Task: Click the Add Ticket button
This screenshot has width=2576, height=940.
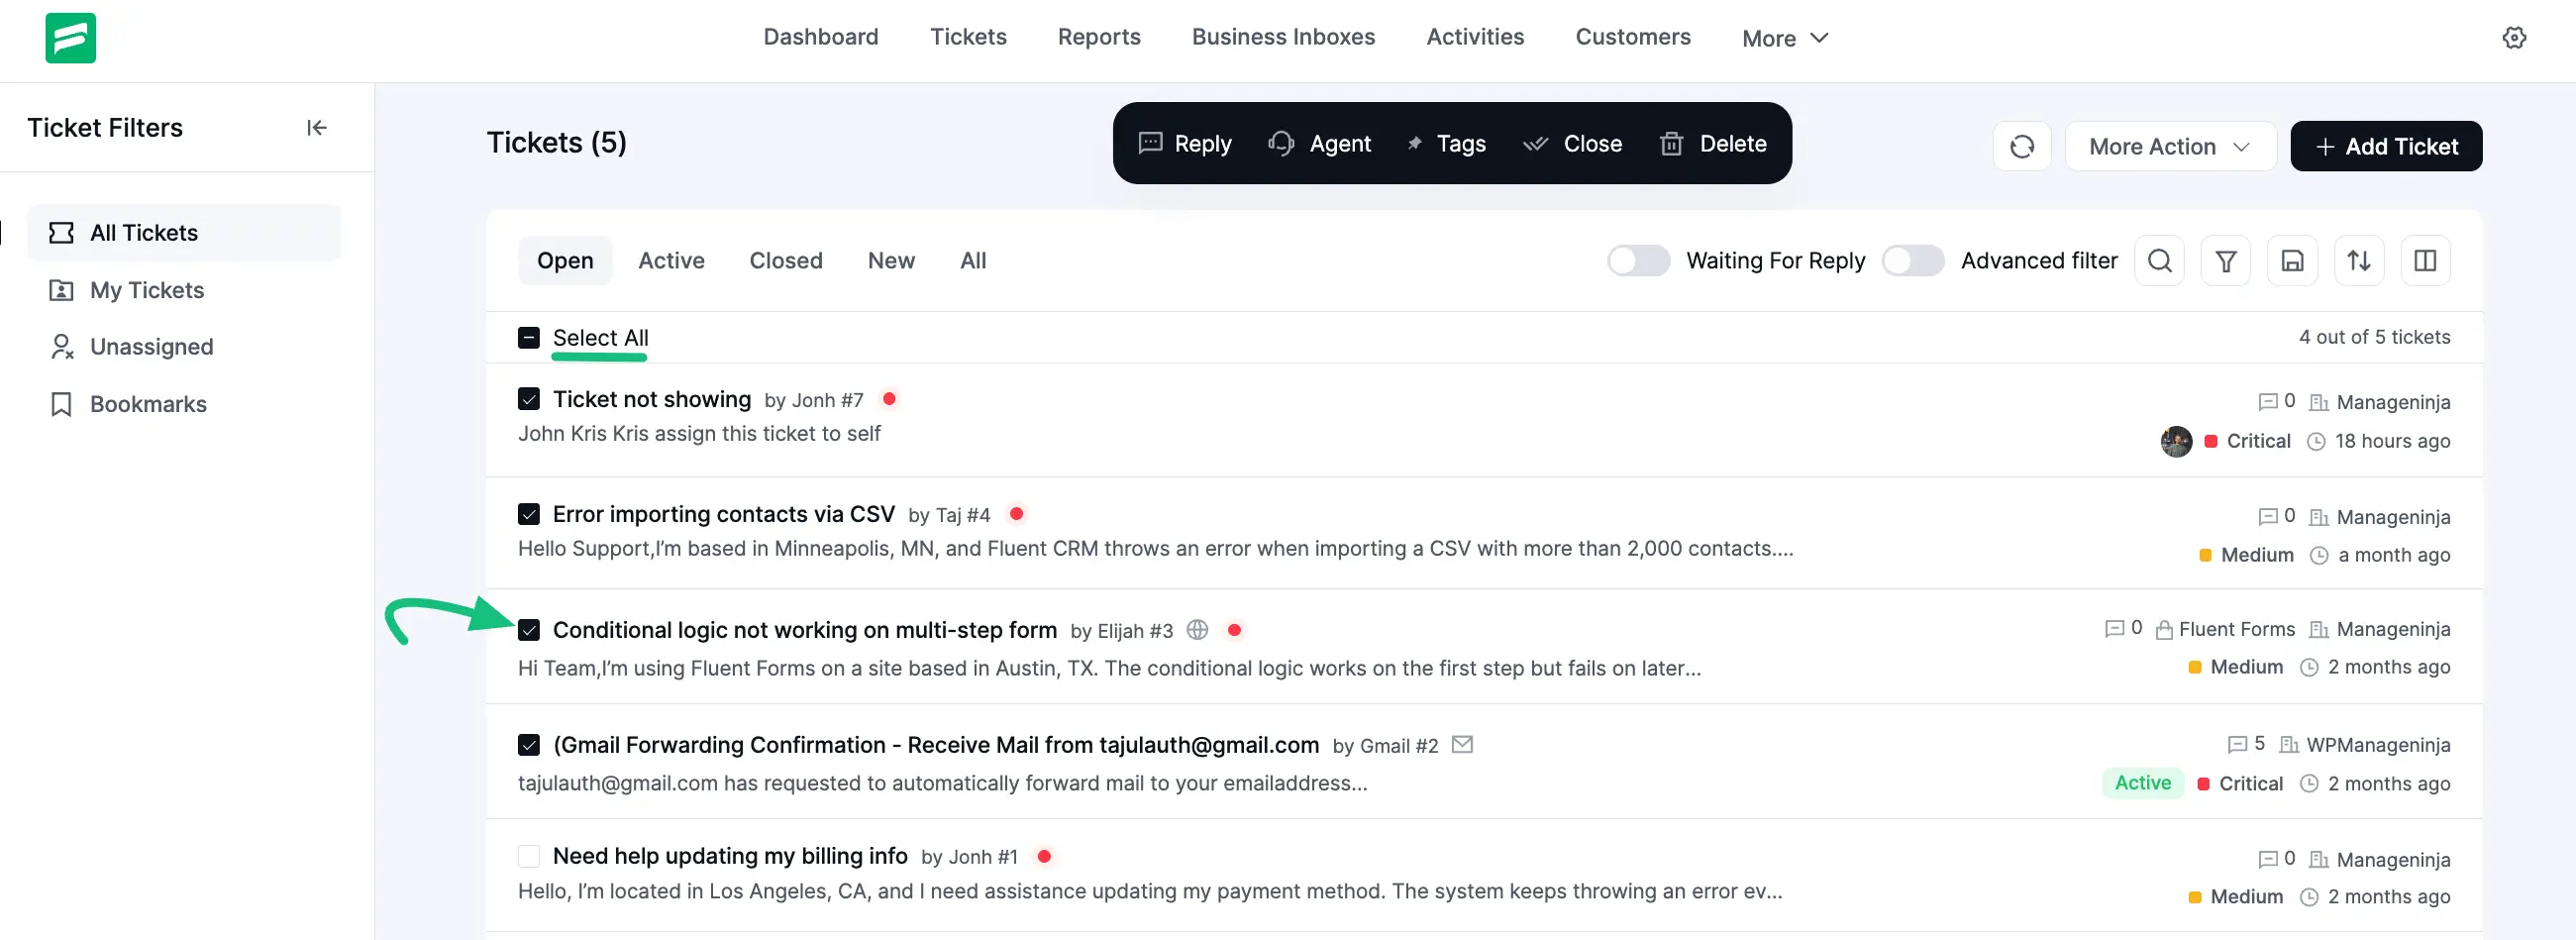Action: (x=2386, y=146)
